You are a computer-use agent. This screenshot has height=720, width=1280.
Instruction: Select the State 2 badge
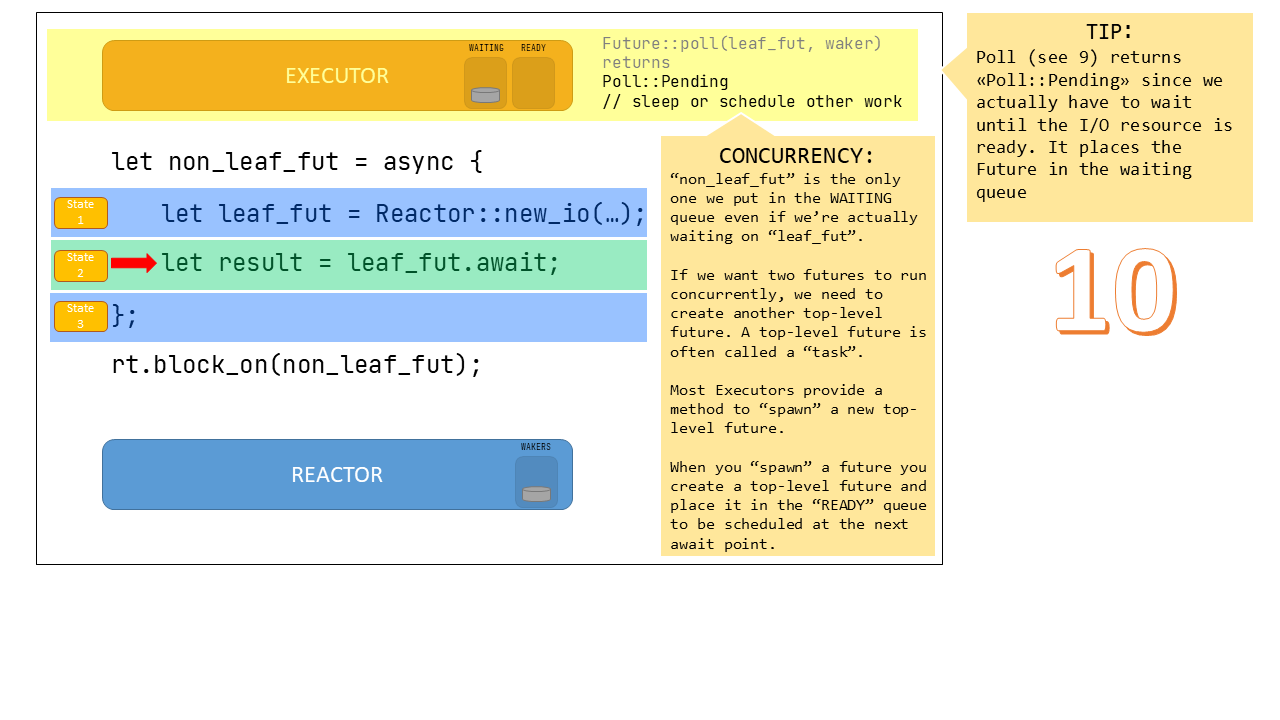[x=81, y=265]
